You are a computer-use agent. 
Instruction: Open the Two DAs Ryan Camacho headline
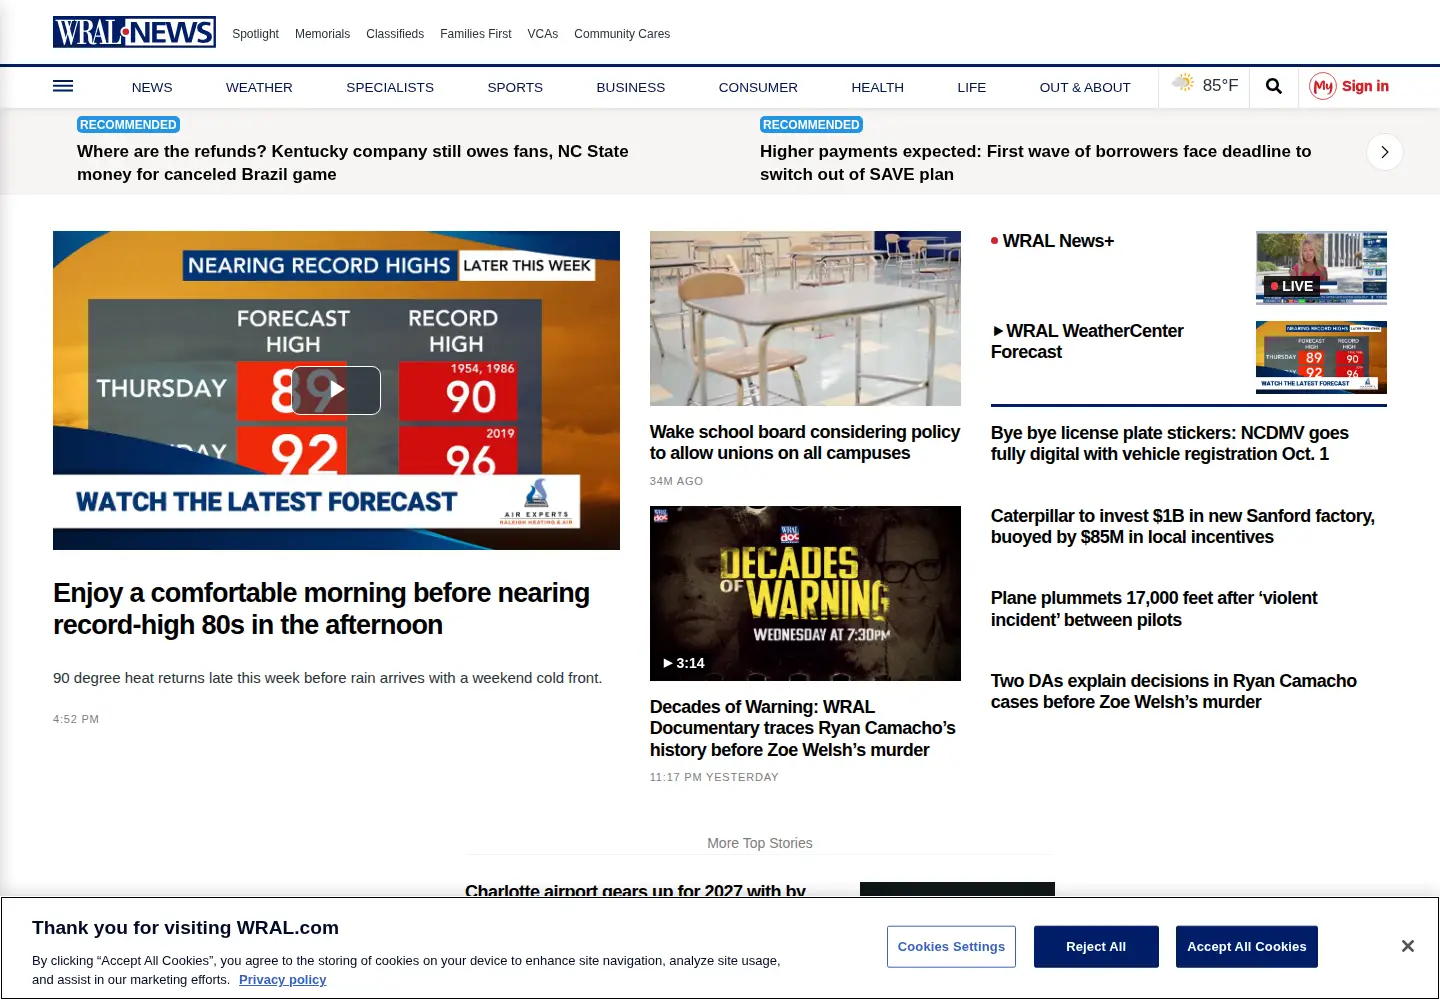point(1173,691)
